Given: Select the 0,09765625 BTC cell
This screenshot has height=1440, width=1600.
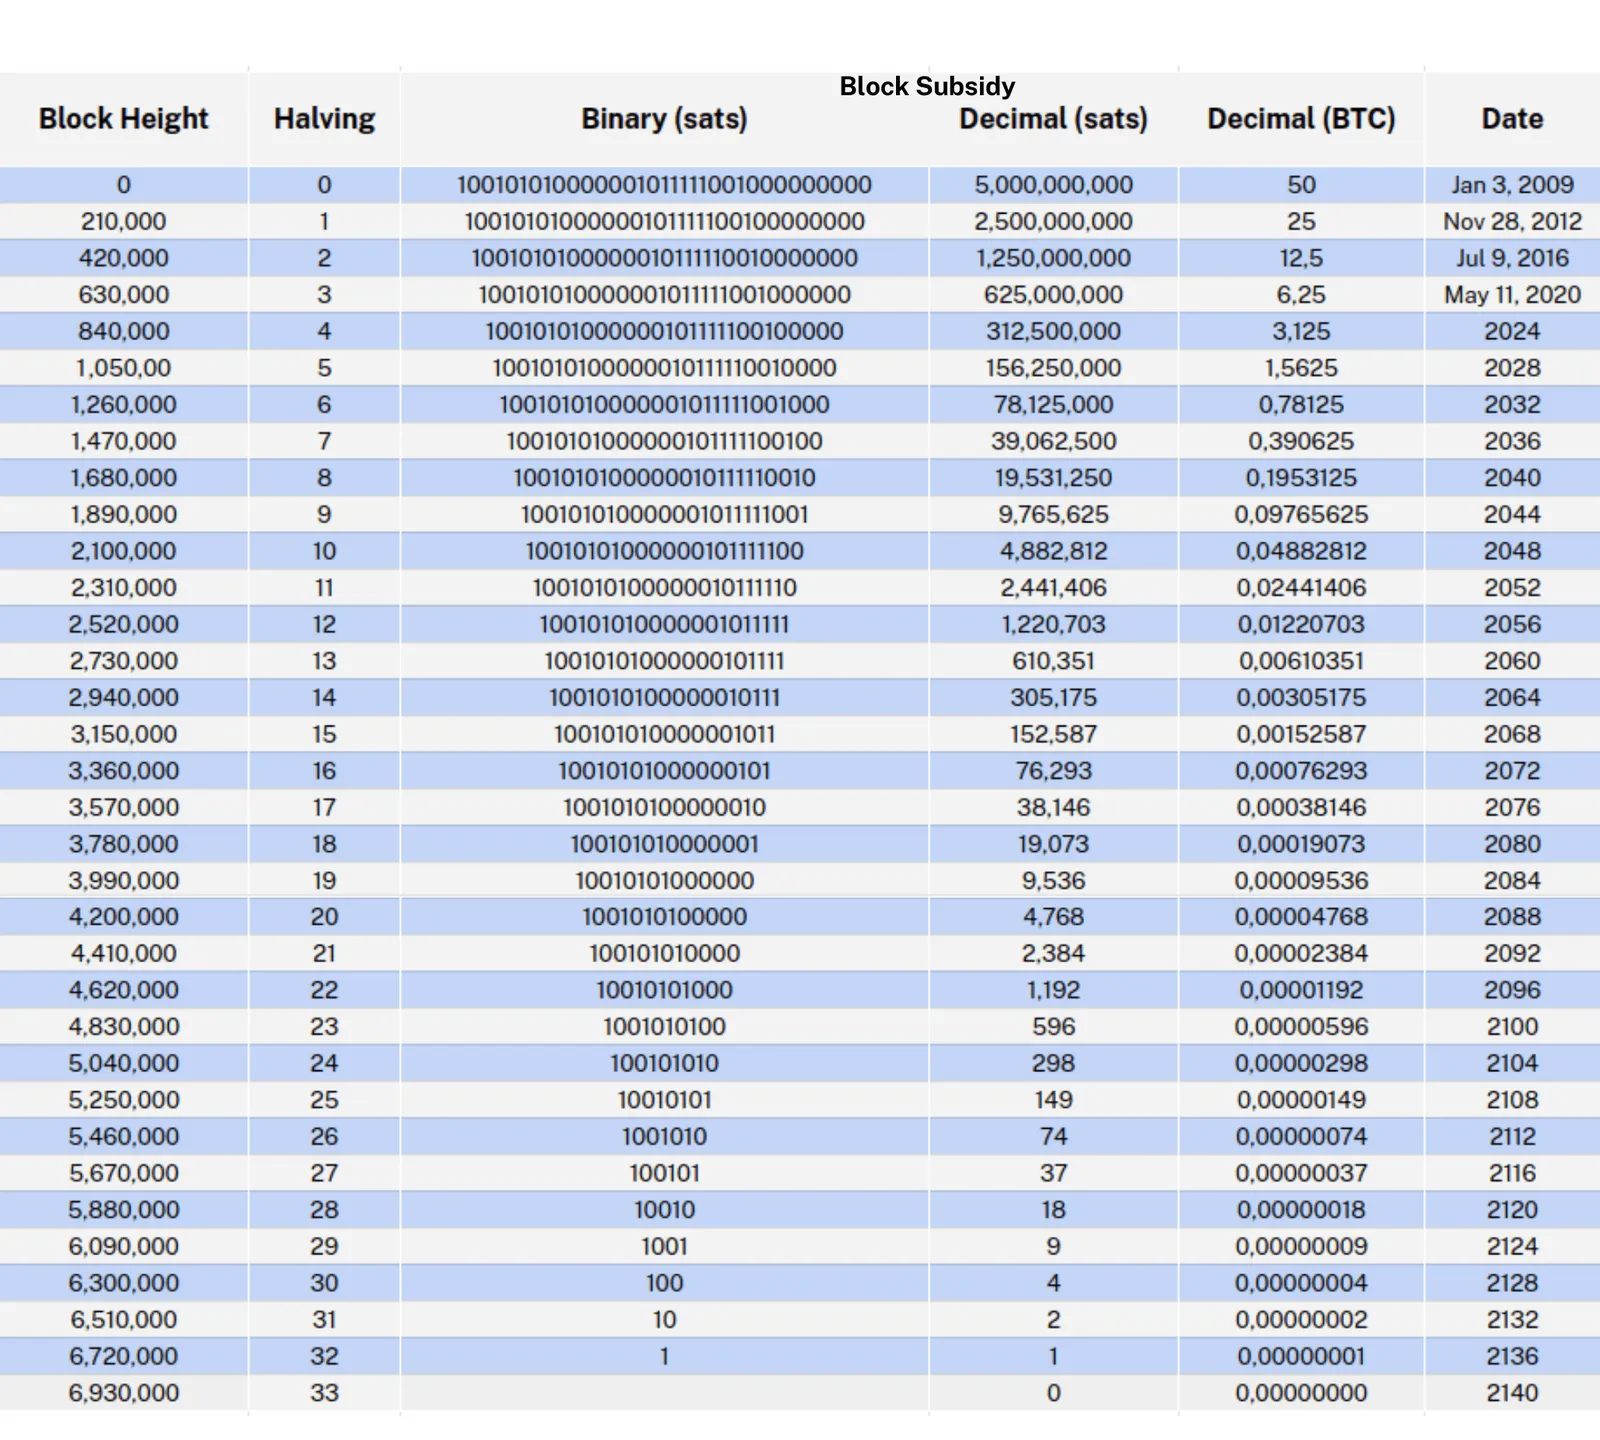Looking at the screenshot, I should 1301,514.
